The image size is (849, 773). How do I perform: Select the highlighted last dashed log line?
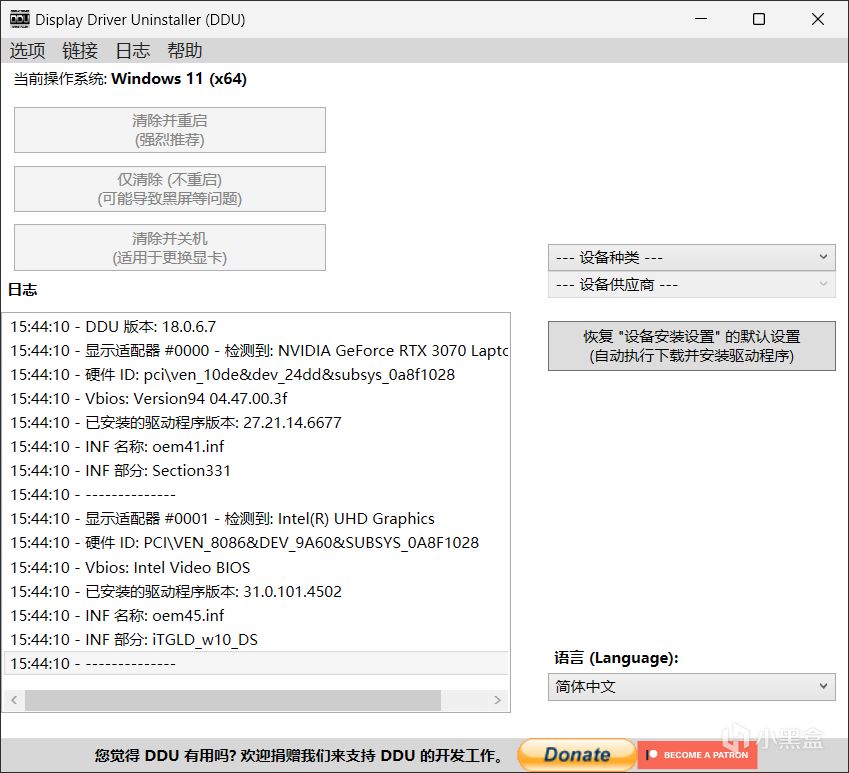[257, 663]
